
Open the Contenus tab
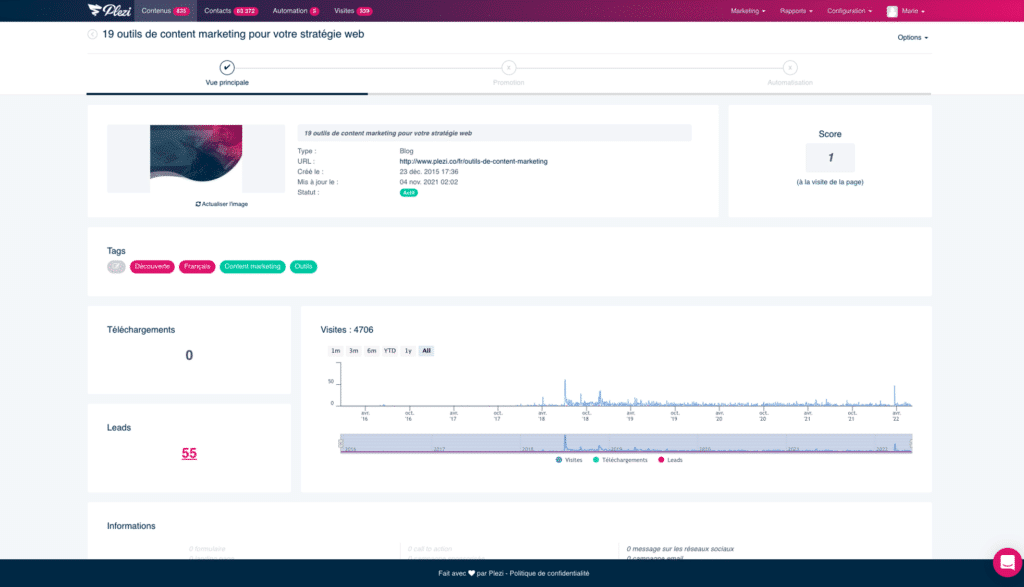pos(165,11)
